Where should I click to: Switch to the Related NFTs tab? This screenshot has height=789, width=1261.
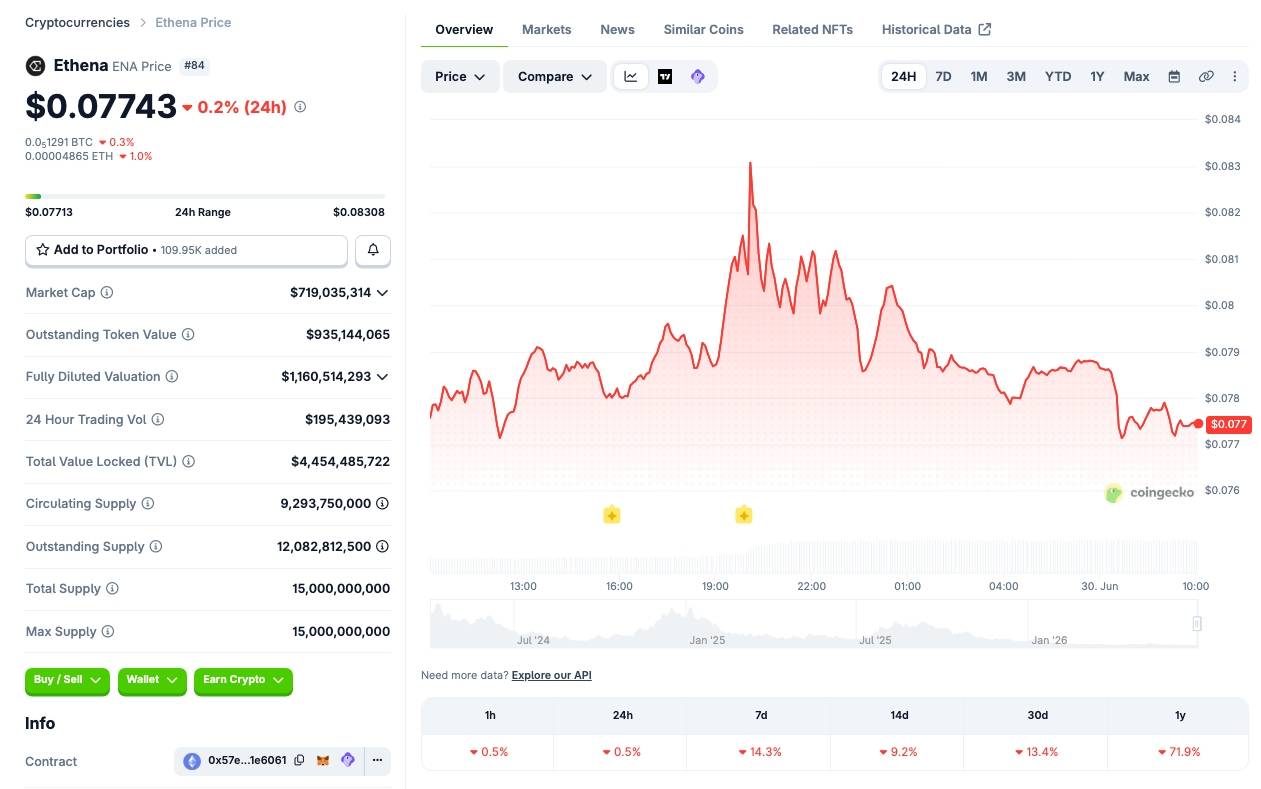coord(813,29)
